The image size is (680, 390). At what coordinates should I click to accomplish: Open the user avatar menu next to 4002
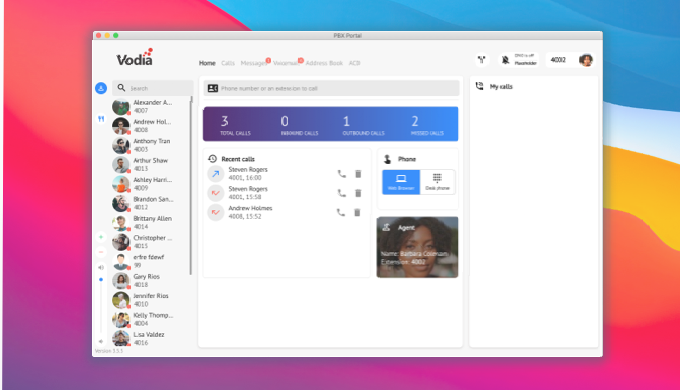coord(586,60)
